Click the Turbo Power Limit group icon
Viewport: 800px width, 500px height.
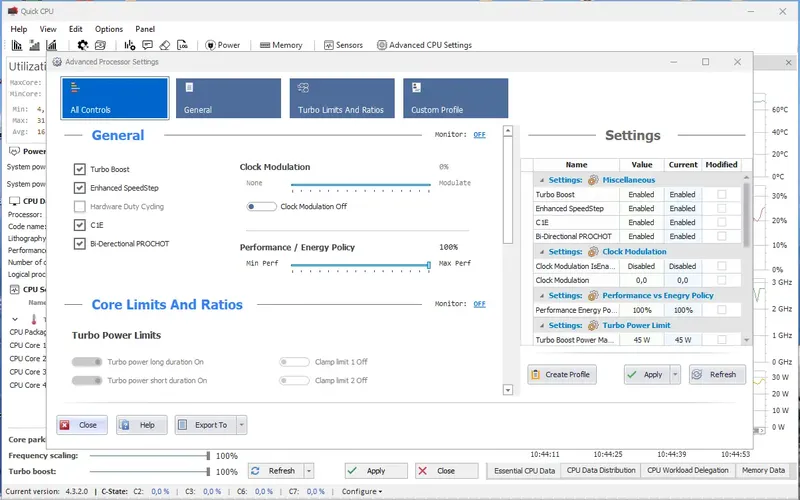coord(593,325)
